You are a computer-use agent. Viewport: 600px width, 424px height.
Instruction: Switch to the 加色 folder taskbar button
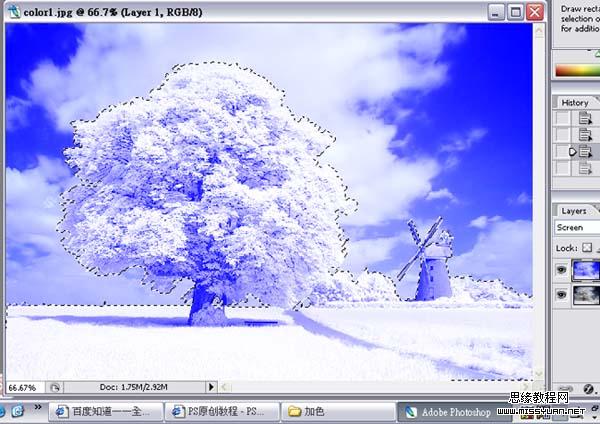click(312, 411)
